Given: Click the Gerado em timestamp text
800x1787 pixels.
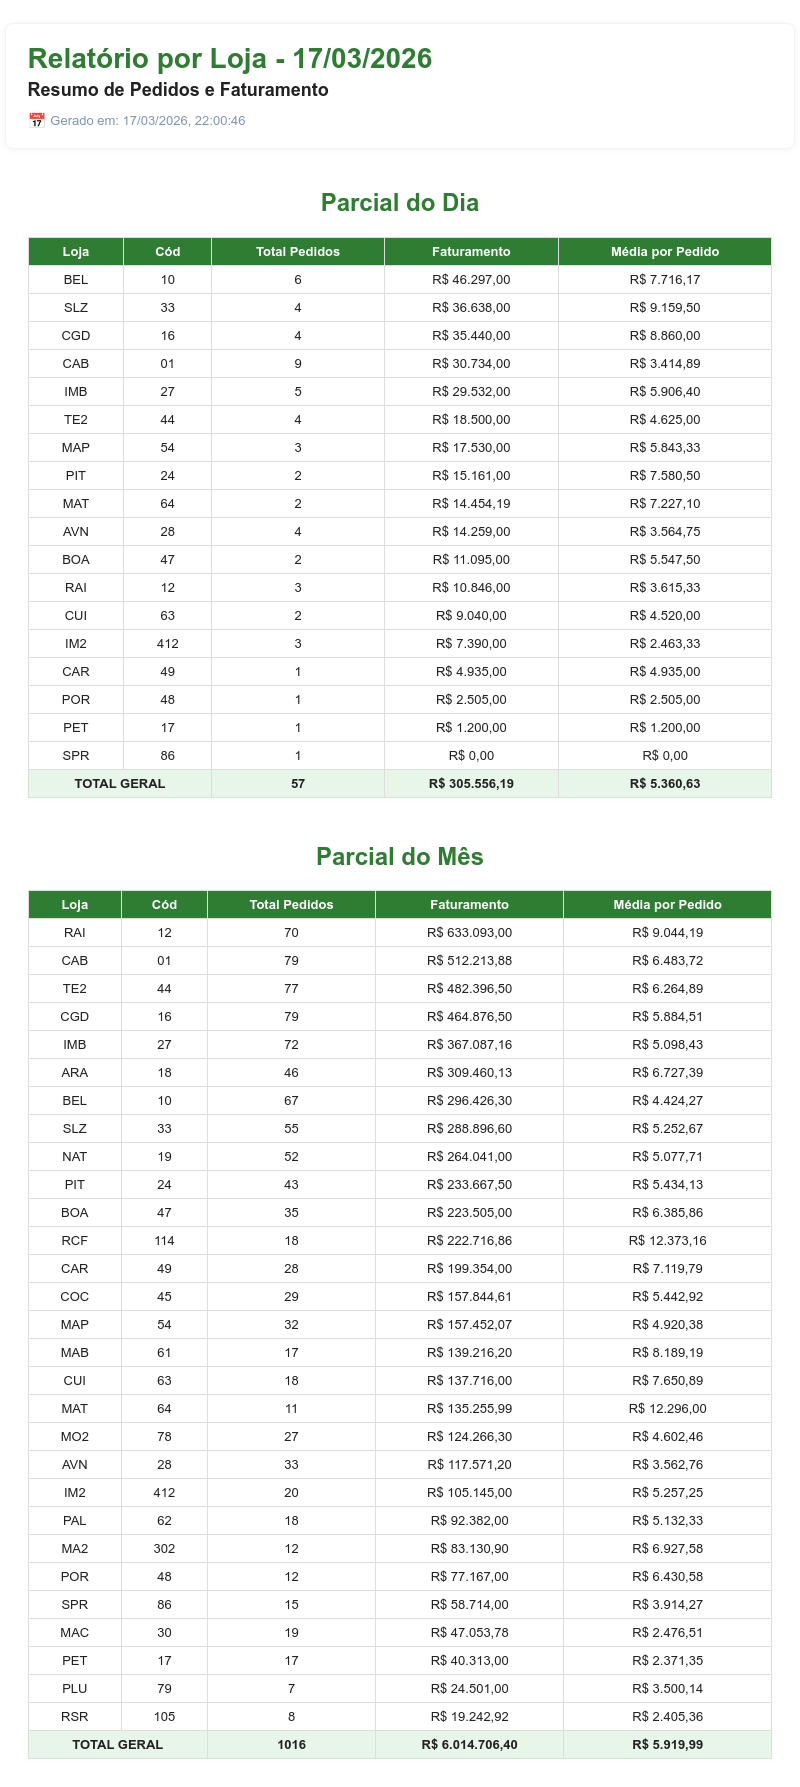Looking at the screenshot, I should (x=147, y=121).
